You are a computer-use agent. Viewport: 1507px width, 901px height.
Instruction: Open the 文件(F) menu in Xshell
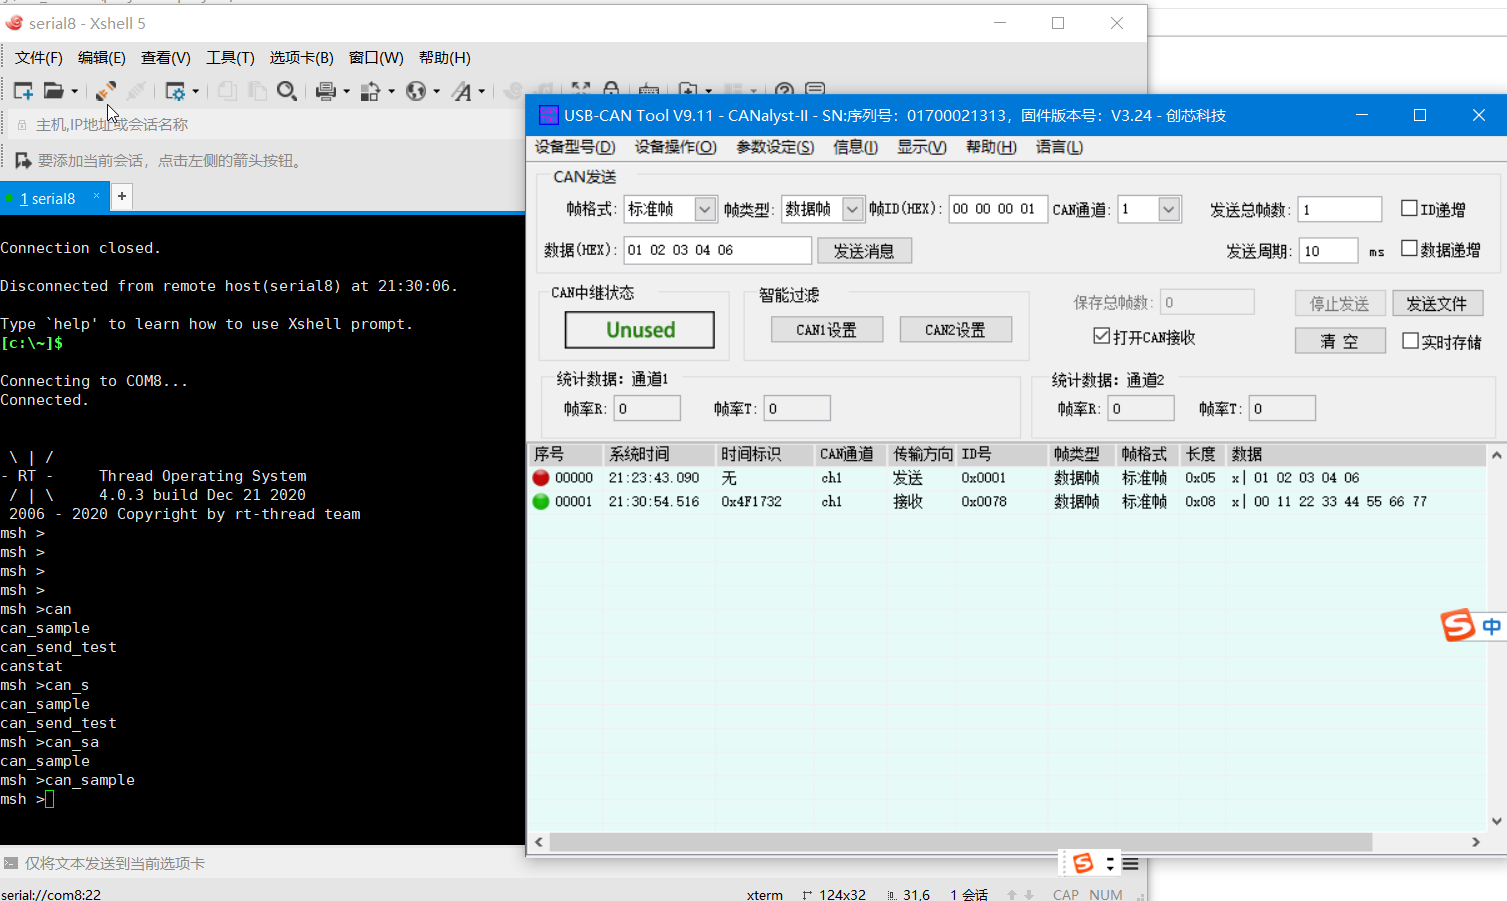pyautogui.click(x=39, y=58)
